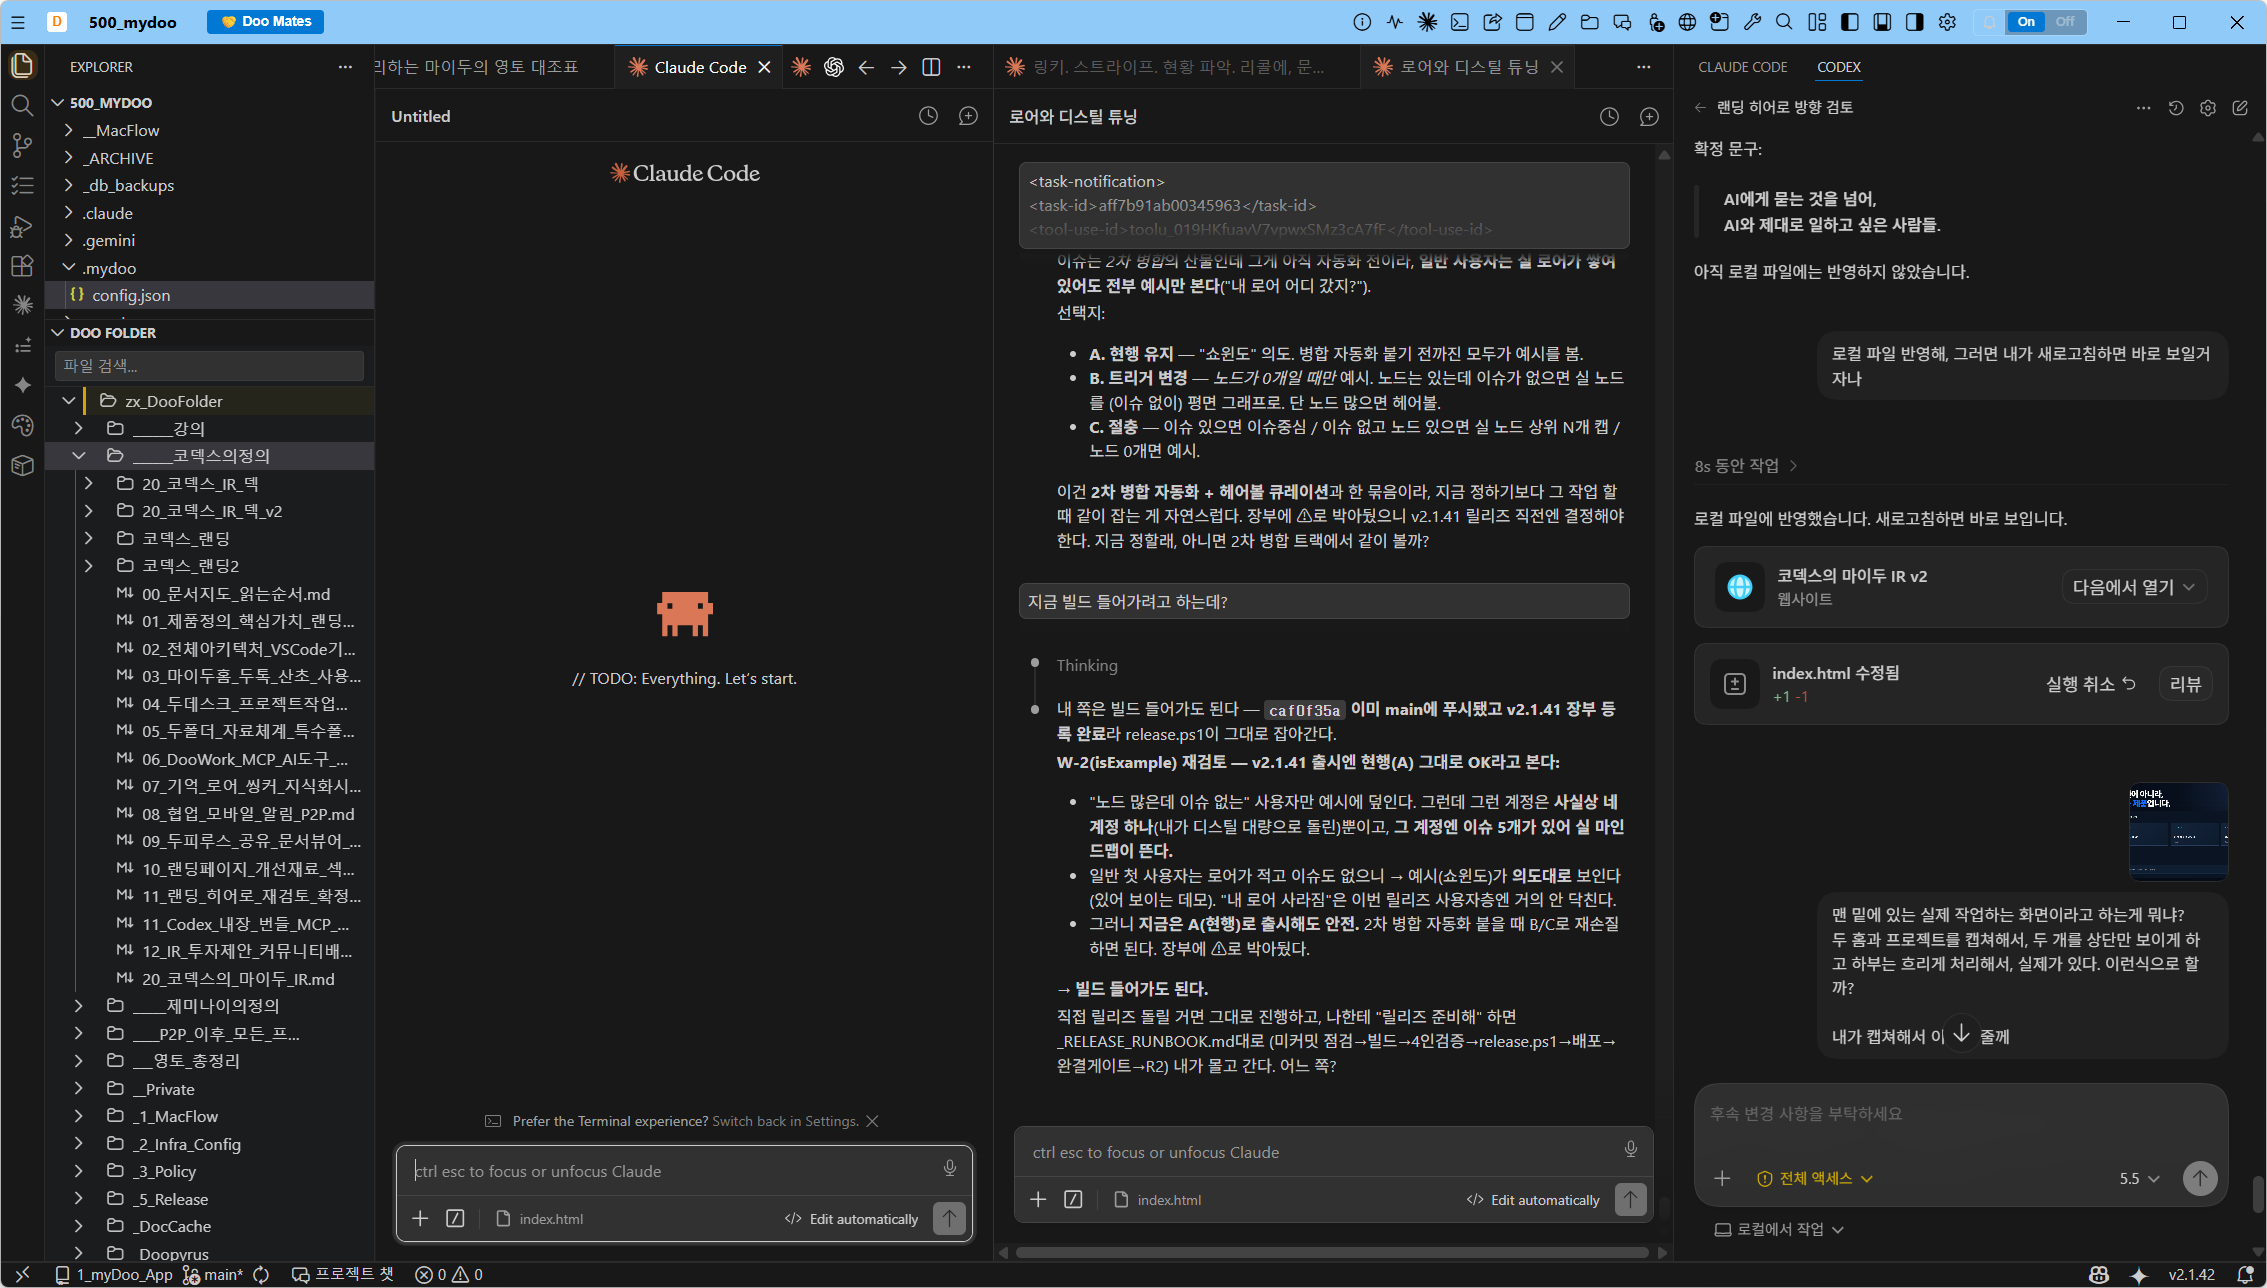Click the 파일 검색 search field
The width and height of the screenshot is (2267, 1288).
209,365
